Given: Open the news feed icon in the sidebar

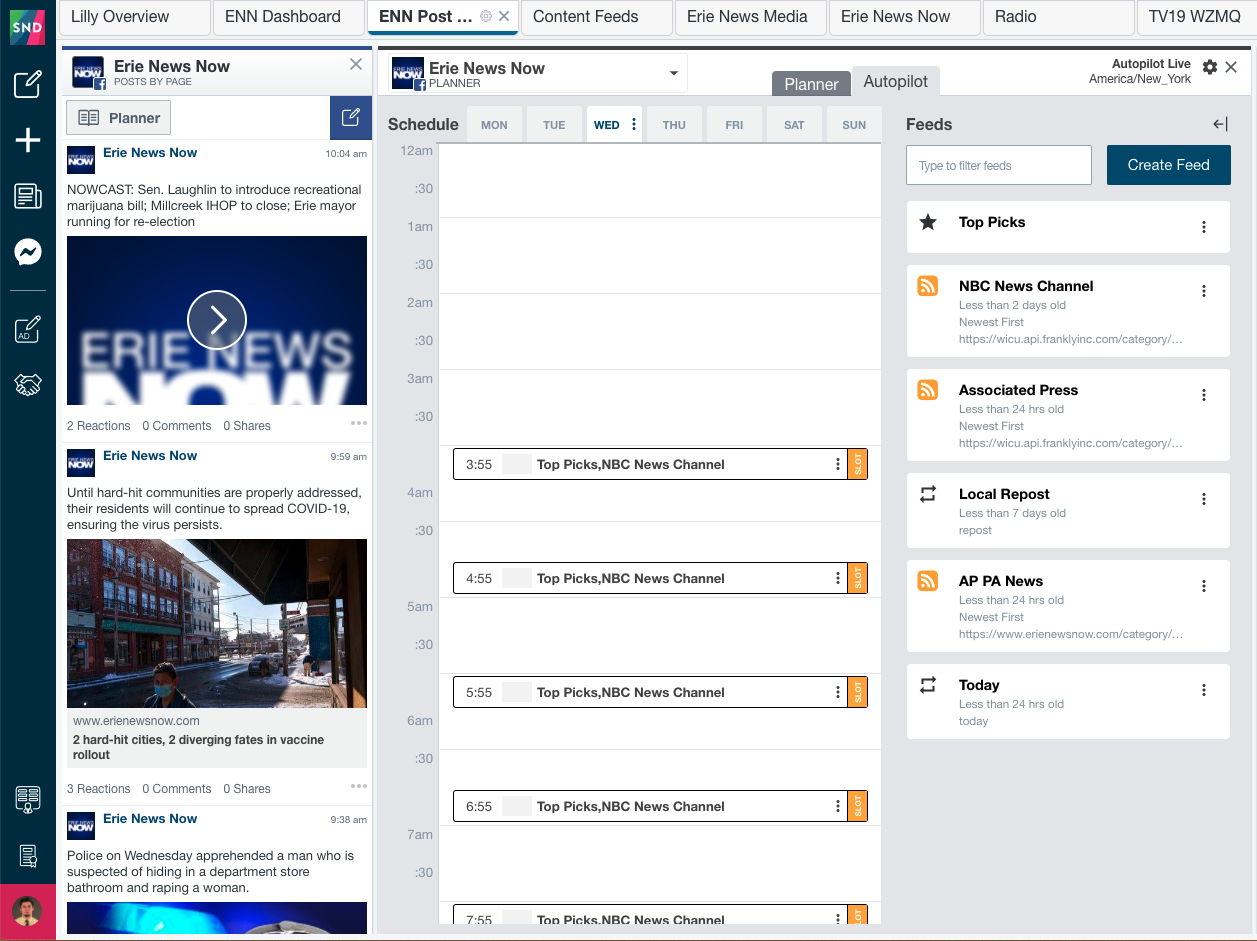Looking at the screenshot, I should [x=28, y=196].
